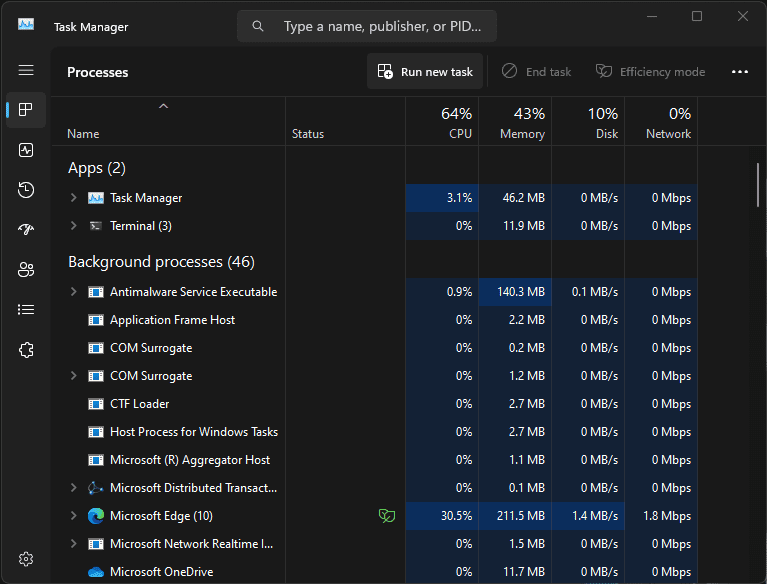Open the Users sidebar icon
Screen dimensions: 767x584
point(26,270)
